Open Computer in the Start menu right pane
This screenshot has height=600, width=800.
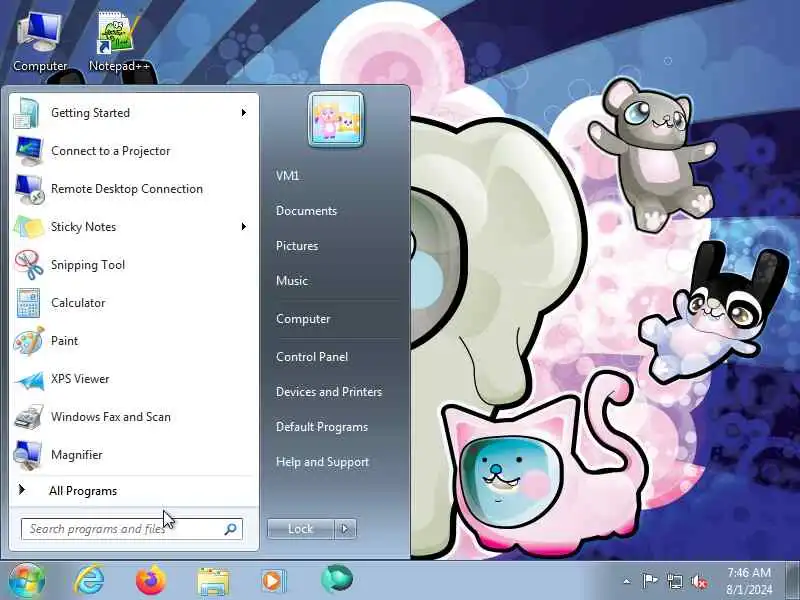tap(303, 319)
